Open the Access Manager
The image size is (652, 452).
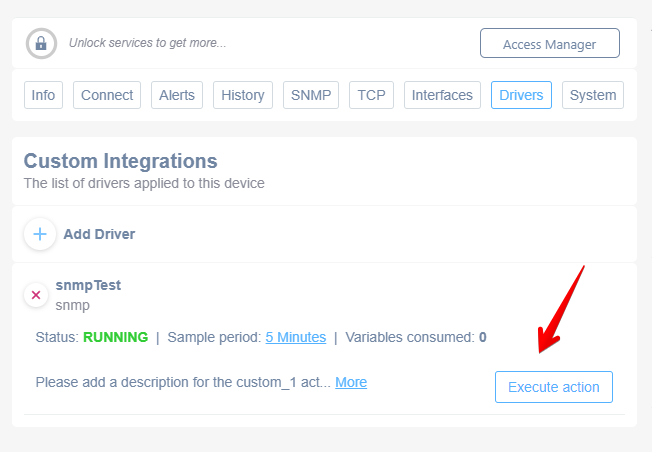pos(550,43)
